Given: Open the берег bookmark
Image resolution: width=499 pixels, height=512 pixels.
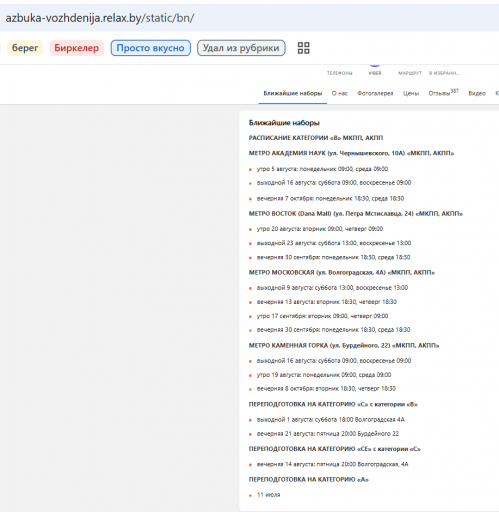Looking at the screenshot, I should [25, 48].
